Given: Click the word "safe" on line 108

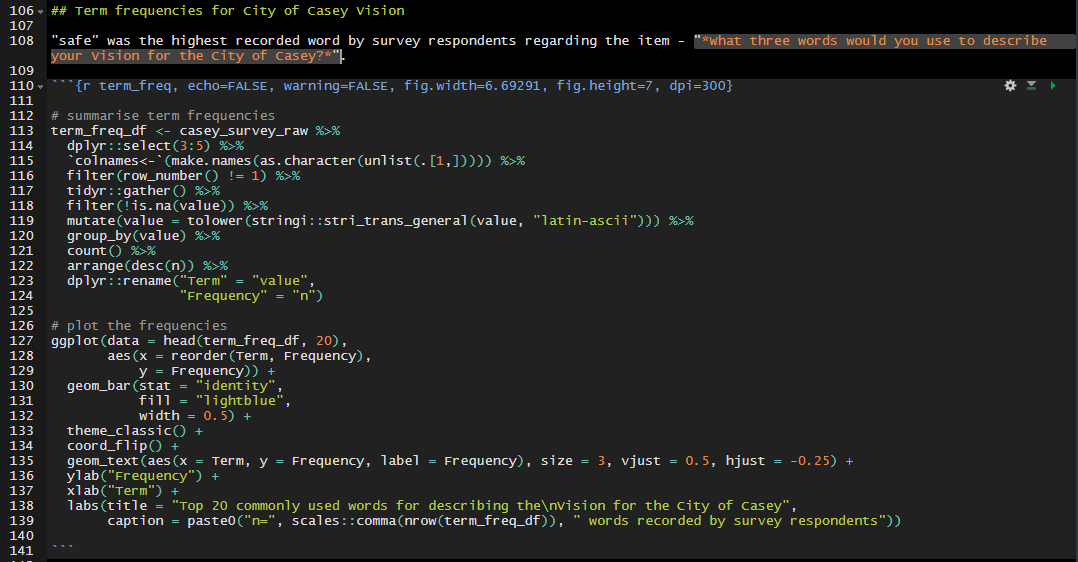Looking at the screenshot, I should (75, 41).
